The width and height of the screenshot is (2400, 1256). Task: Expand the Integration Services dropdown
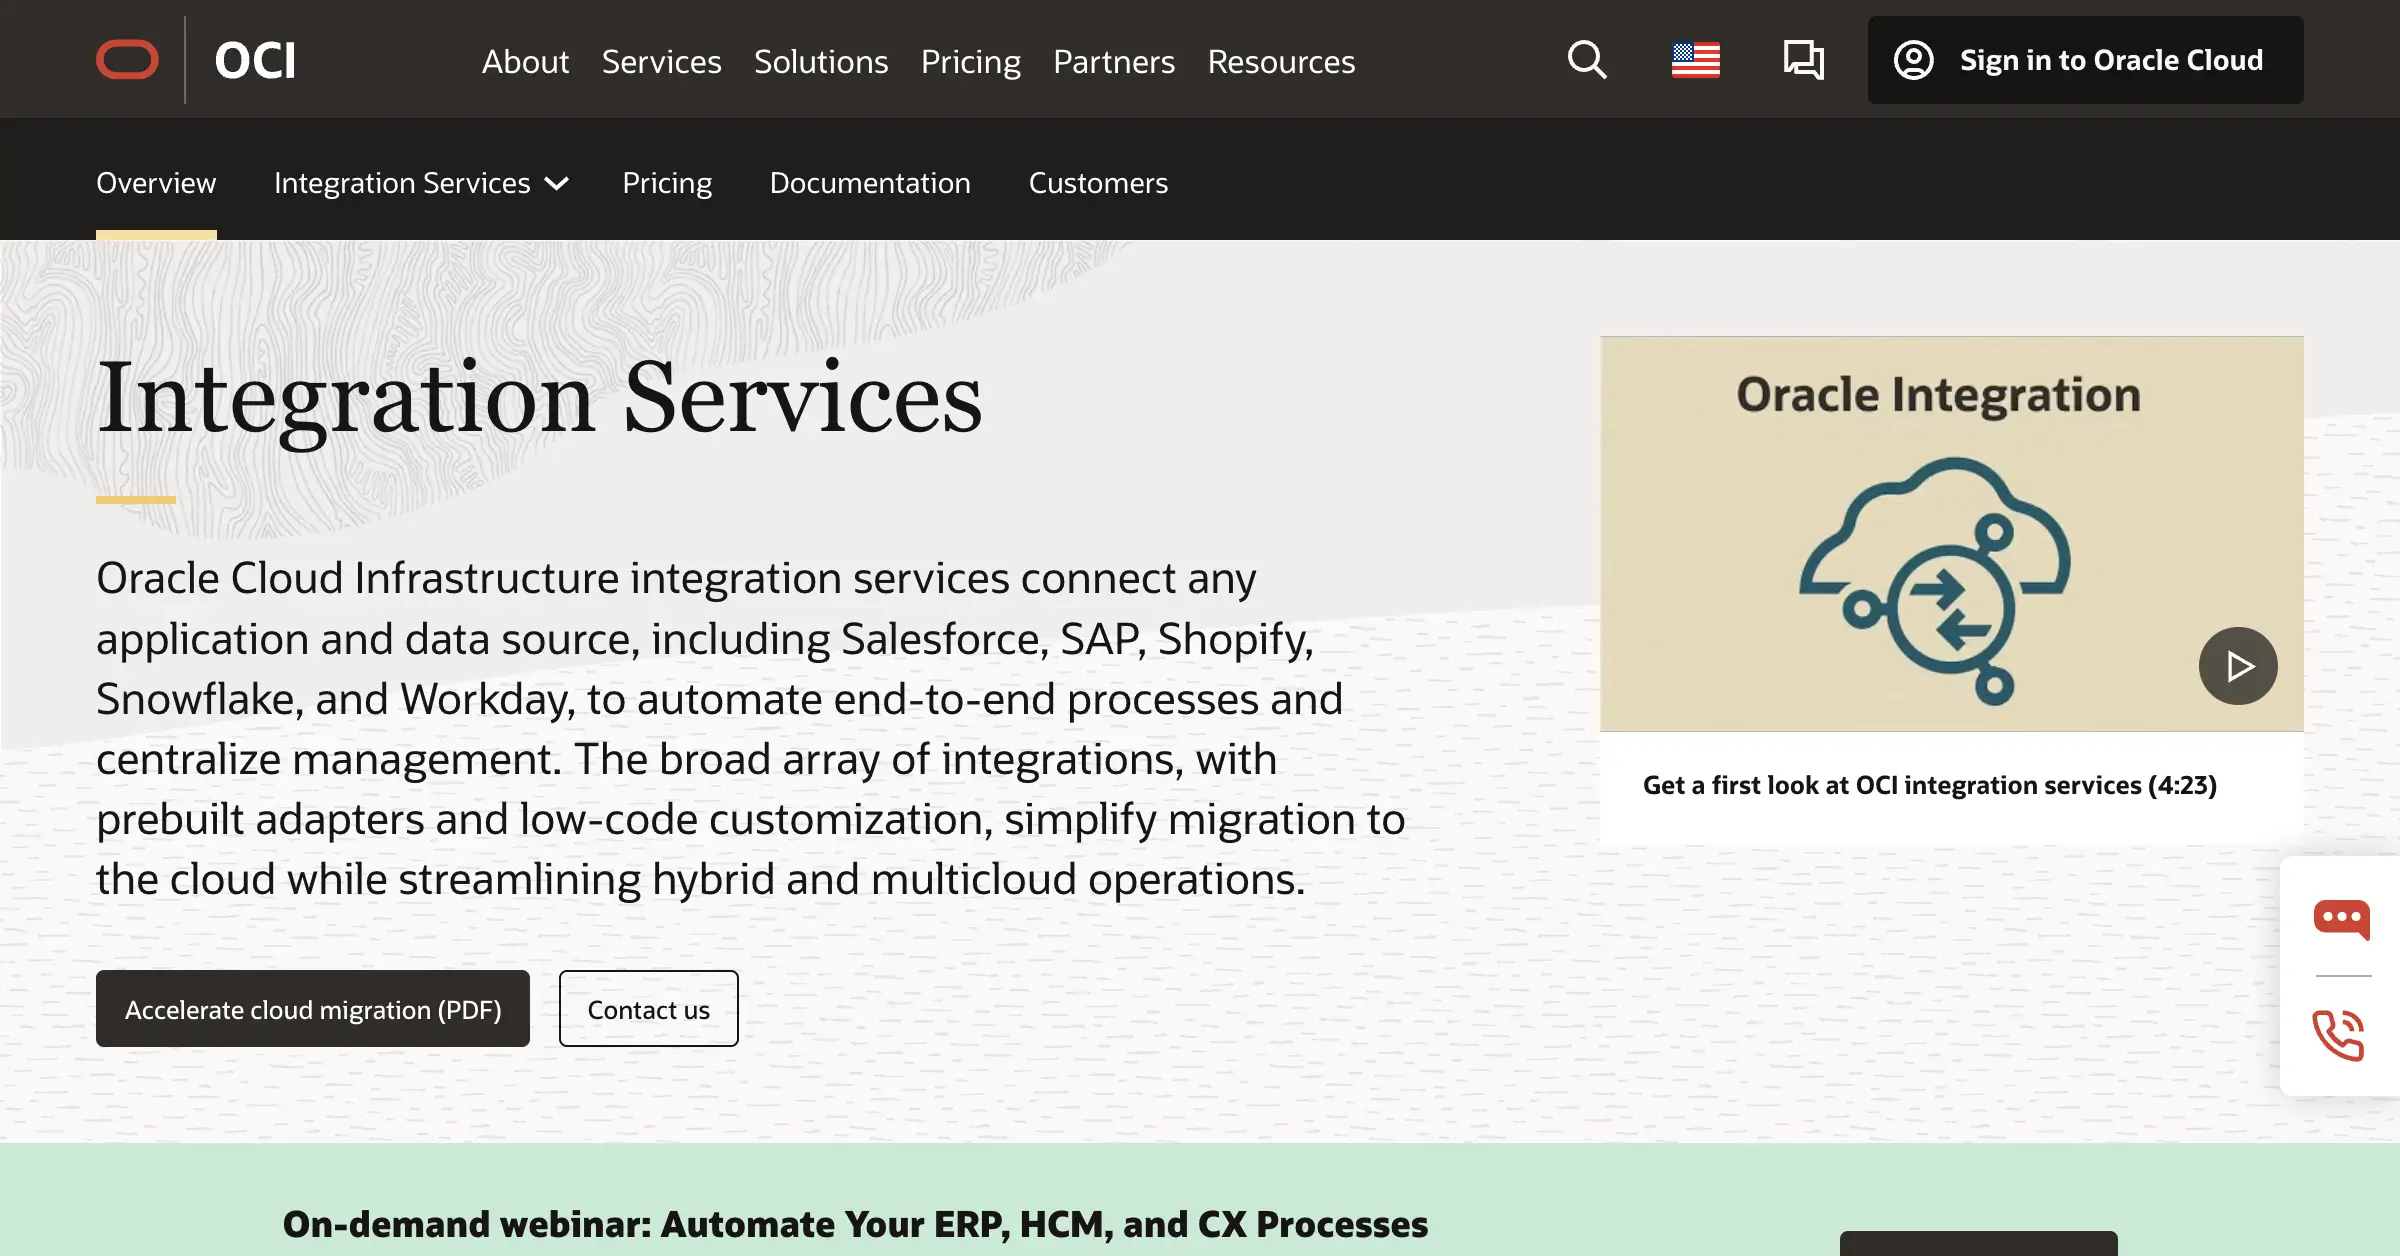pos(420,183)
